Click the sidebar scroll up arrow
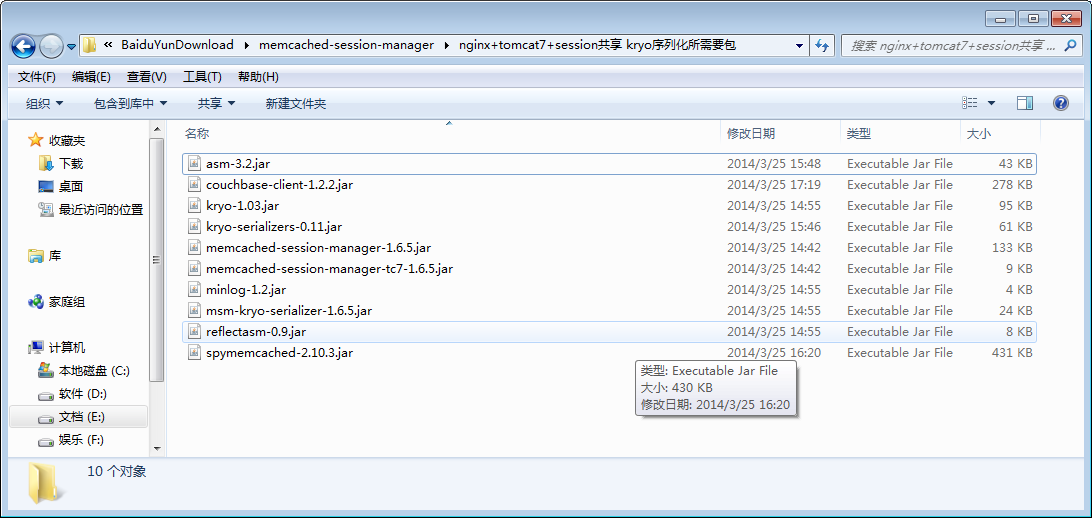 [157, 129]
